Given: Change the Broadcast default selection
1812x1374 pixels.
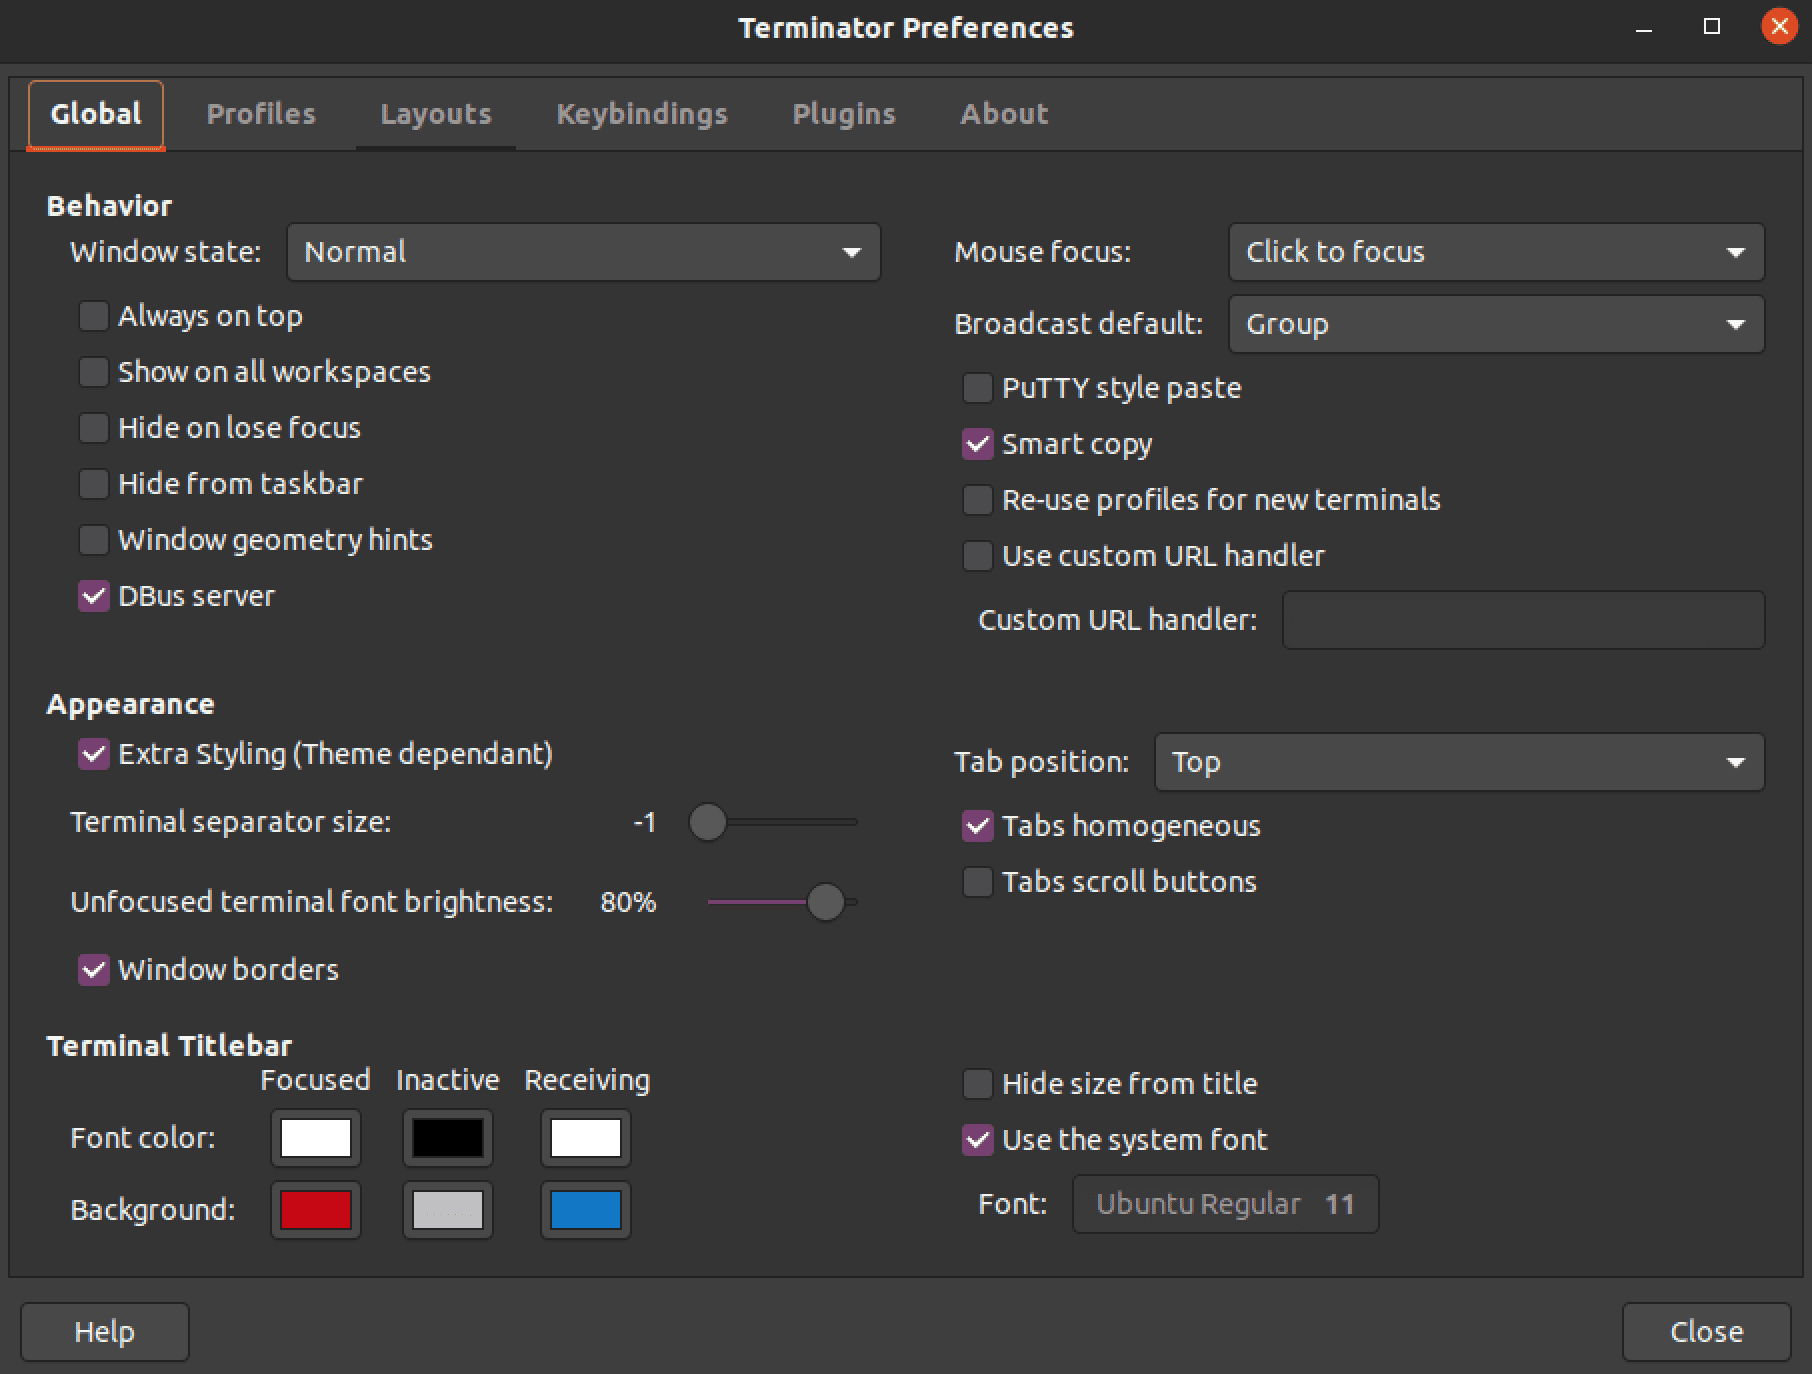Looking at the screenshot, I should point(1496,324).
